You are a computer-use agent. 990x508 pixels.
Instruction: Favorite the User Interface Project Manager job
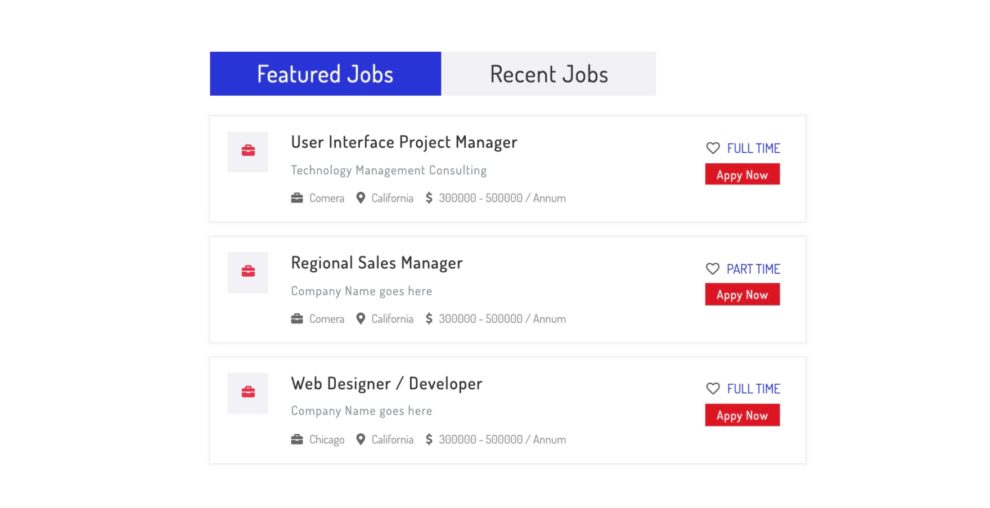pos(713,148)
